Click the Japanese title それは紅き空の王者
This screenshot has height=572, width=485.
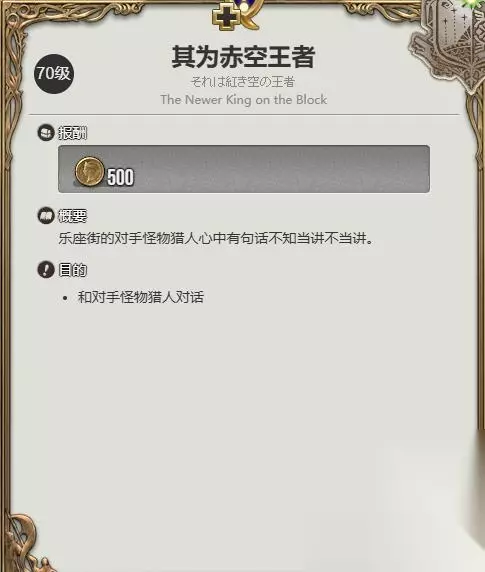[243, 82]
